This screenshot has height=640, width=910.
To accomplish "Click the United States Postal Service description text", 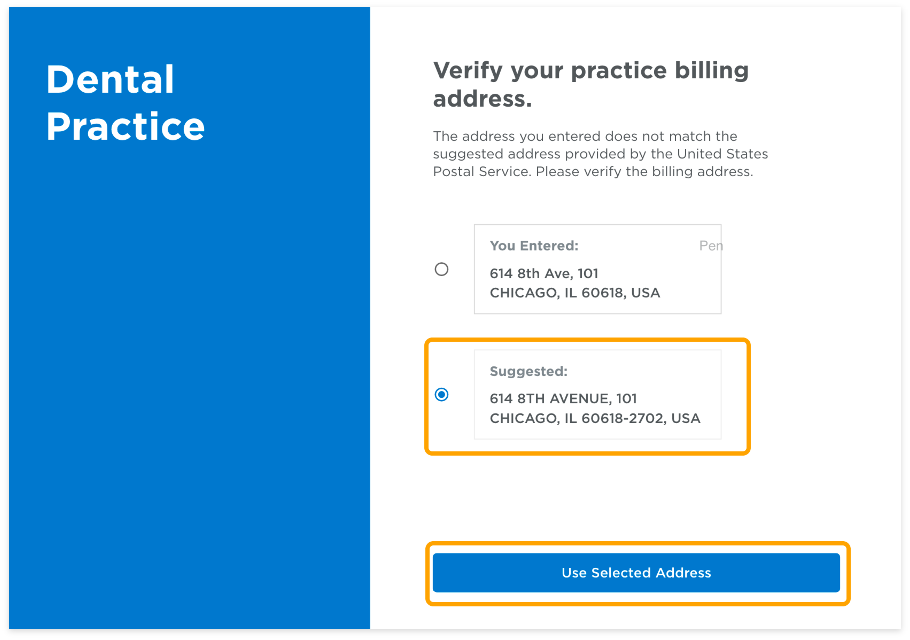I will click(600, 154).
